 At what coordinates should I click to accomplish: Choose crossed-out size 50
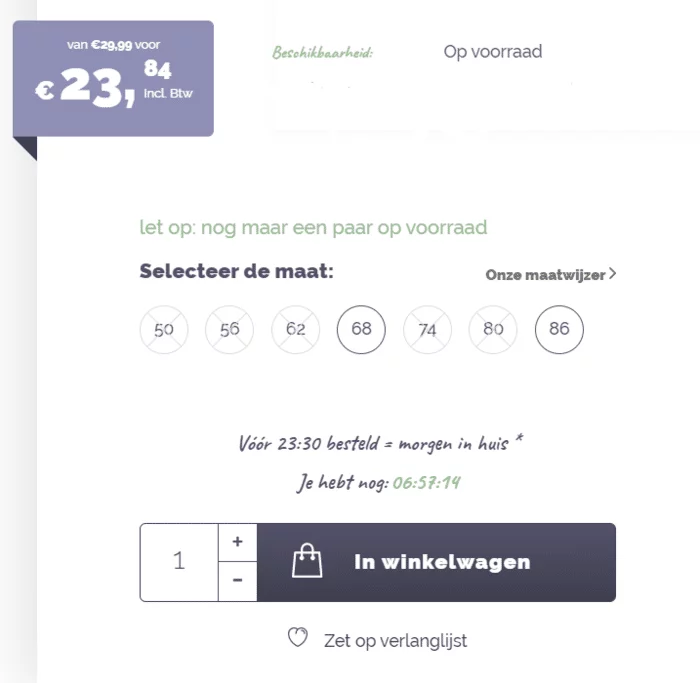coord(164,329)
